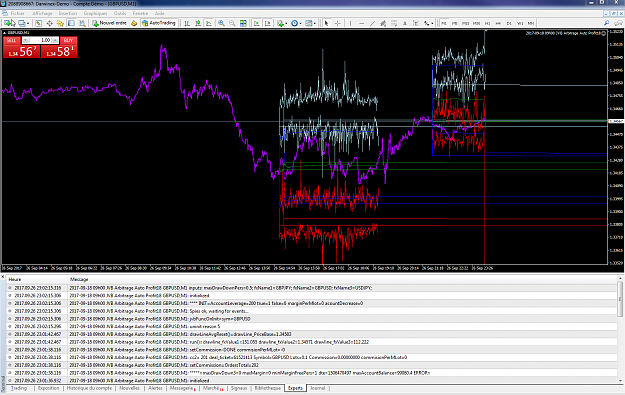Draw a horizontal line tool icon
Image resolution: width=625 pixels, height=395 pixels.
coord(362,23)
